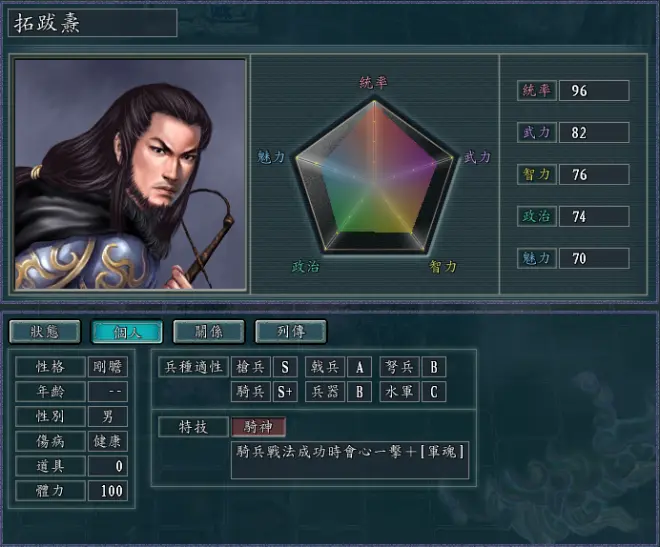
Task: Click the 統率 value field showing 96
Action: (x=594, y=90)
